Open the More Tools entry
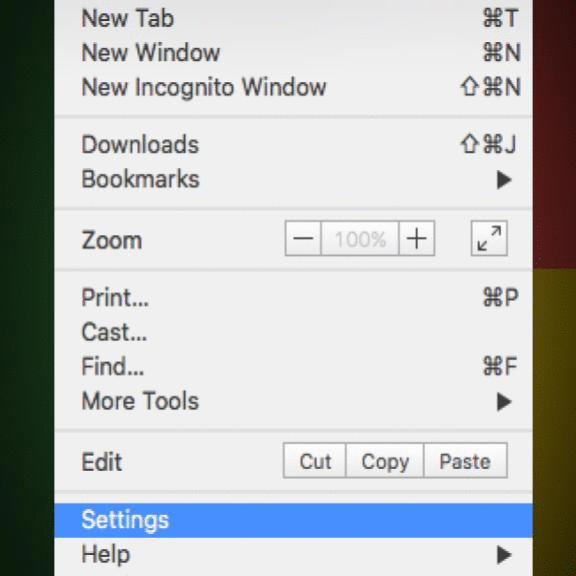The width and height of the screenshot is (576, 576). tap(294, 401)
